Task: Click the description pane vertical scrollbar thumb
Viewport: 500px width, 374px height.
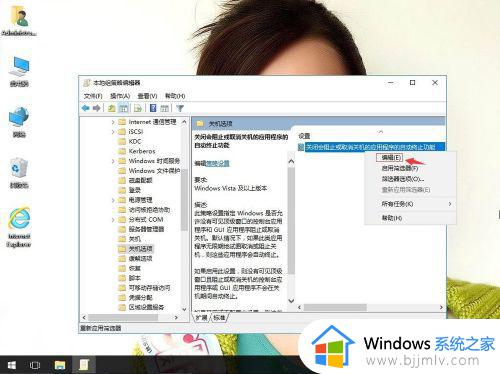Action: [x=291, y=221]
